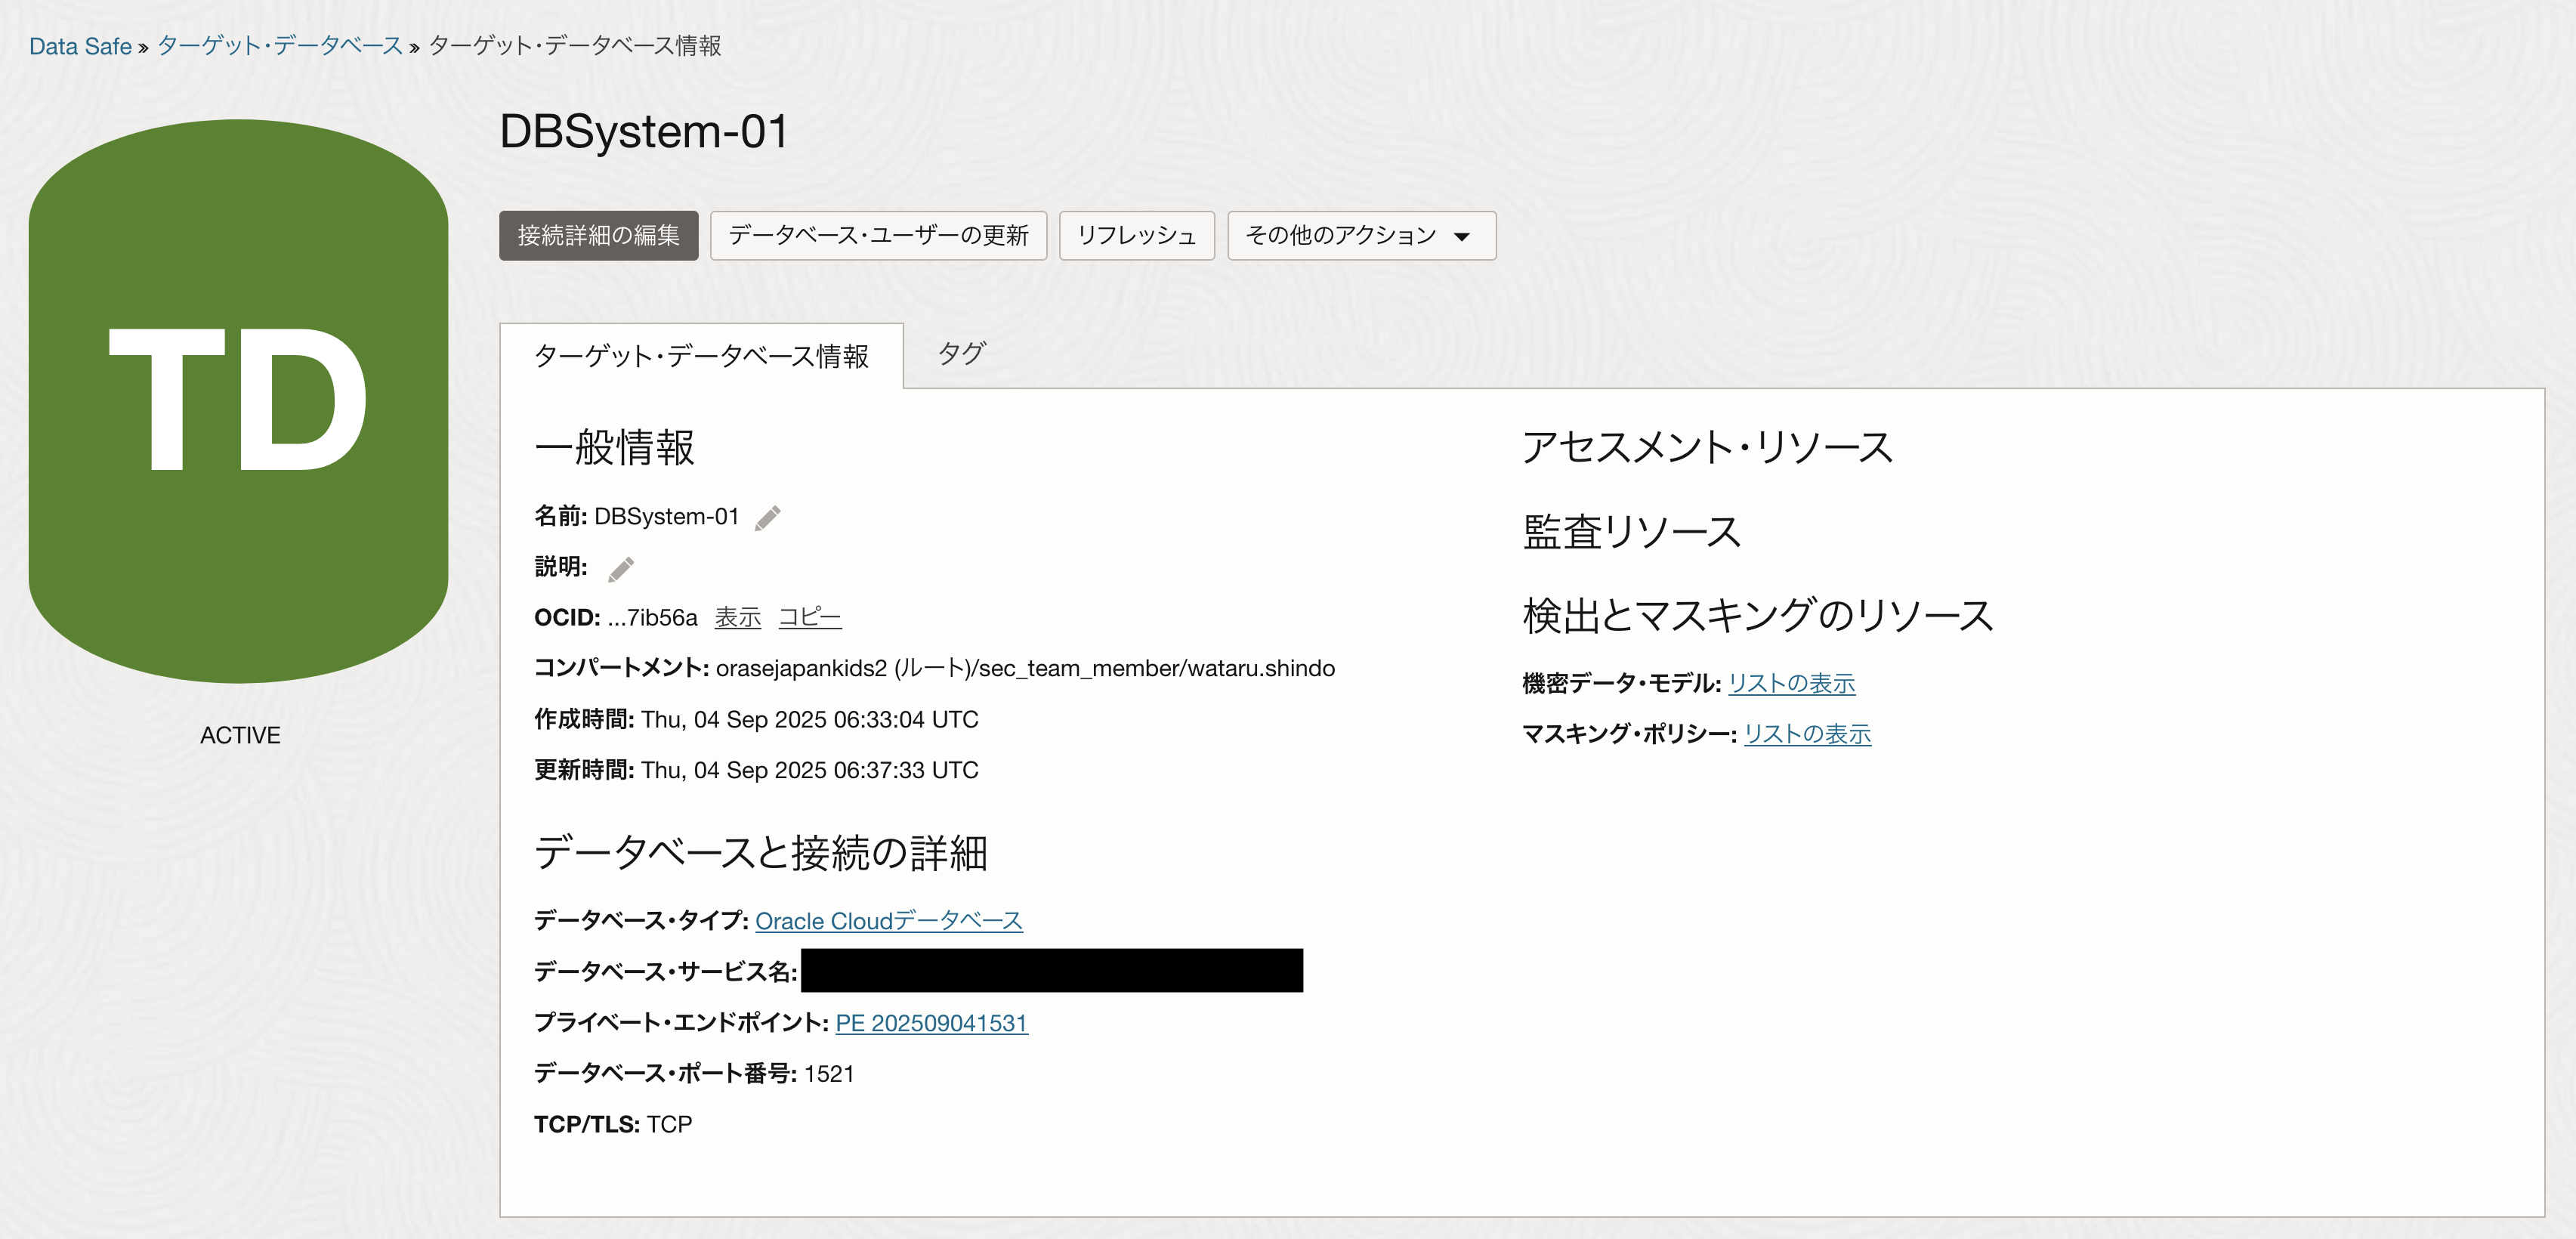Expand the dropdown arrow on その他のアクション
Image resolution: width=2576 pixels, height=1239 pixels.
[1463, 236]
